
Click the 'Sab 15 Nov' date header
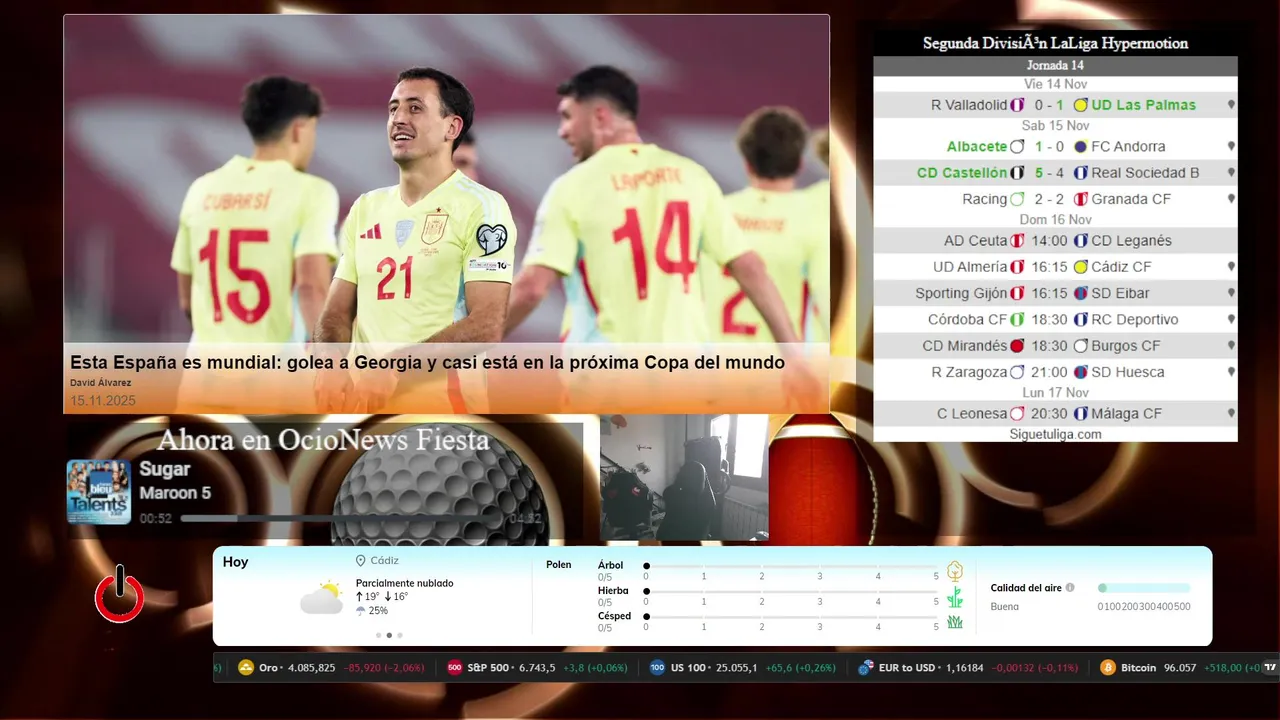point(1055,126)
